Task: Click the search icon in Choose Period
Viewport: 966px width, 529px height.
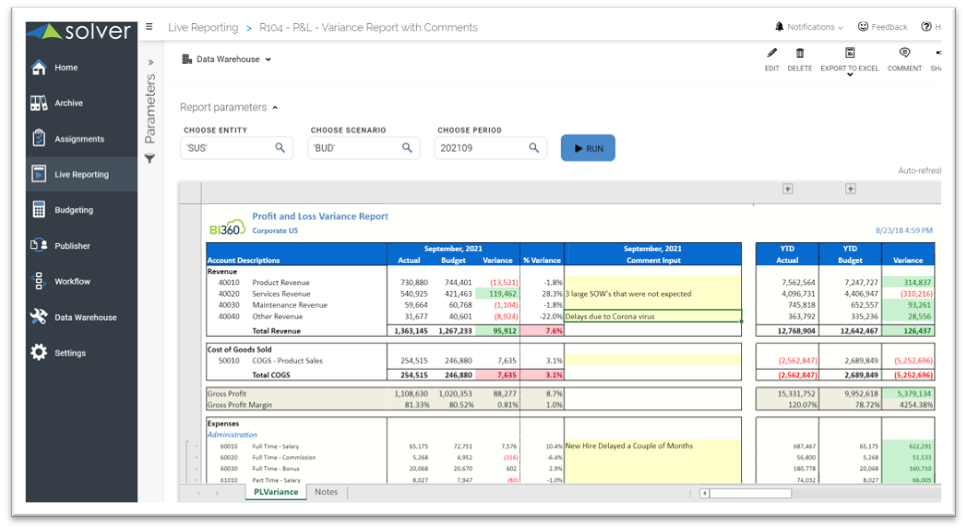Action: pos(533,148)
